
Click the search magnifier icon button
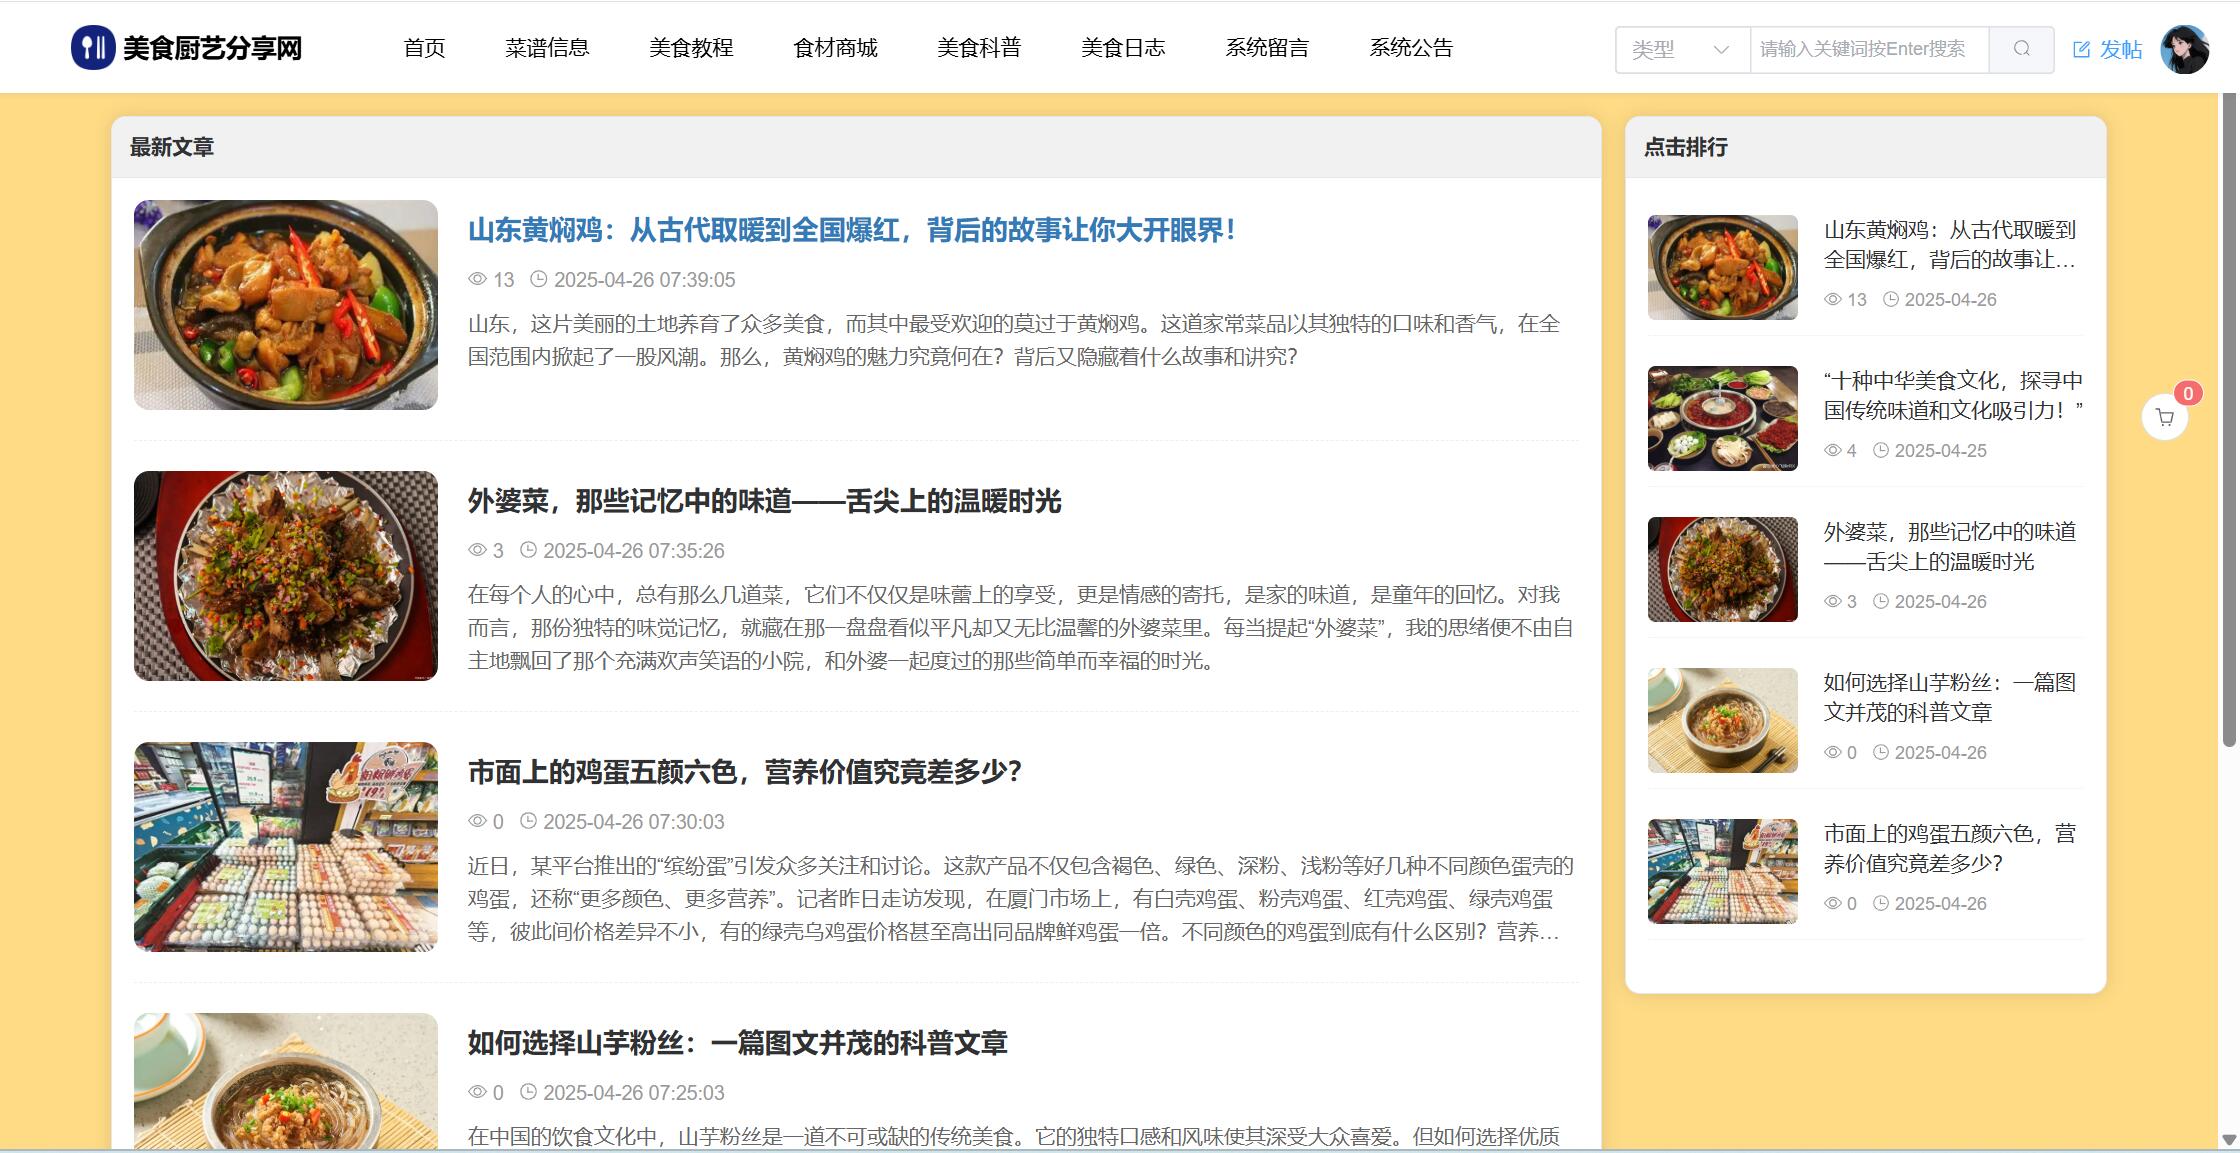click(x=2021, y=49)
